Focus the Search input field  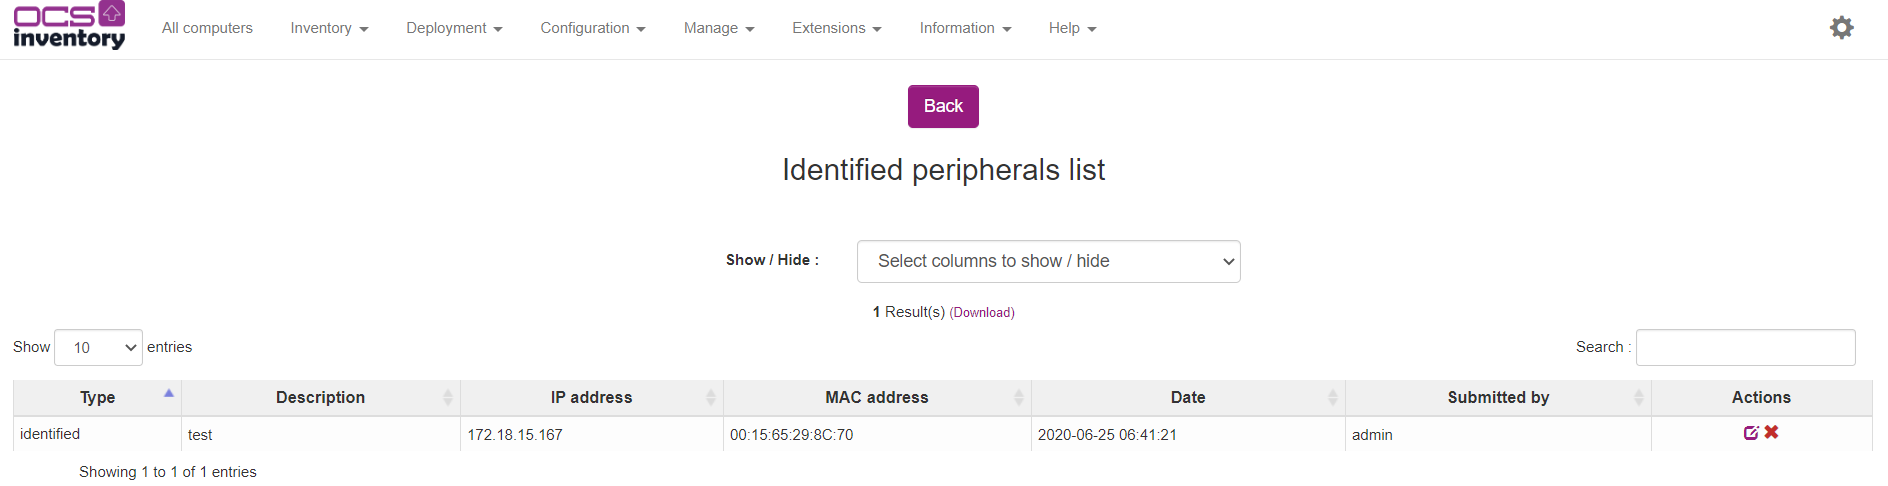(x=1745, y=347)
